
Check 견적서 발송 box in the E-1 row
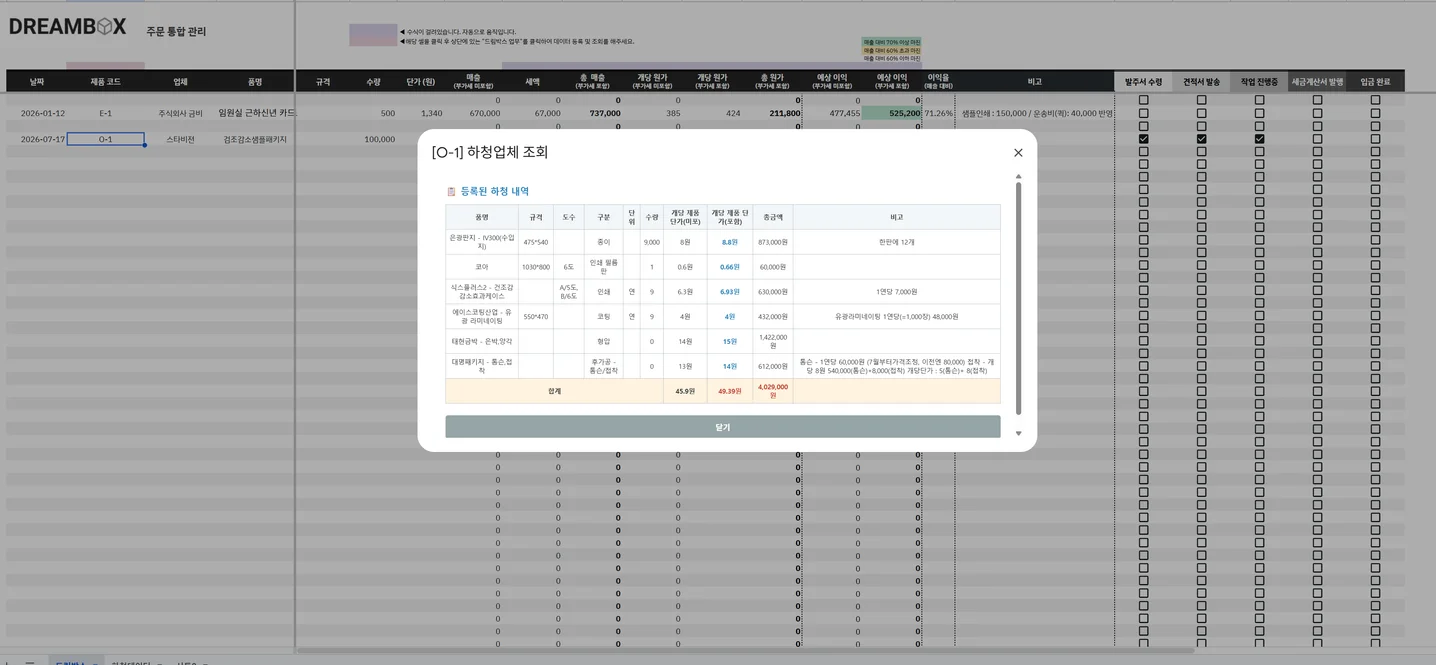pos(1201,113)
